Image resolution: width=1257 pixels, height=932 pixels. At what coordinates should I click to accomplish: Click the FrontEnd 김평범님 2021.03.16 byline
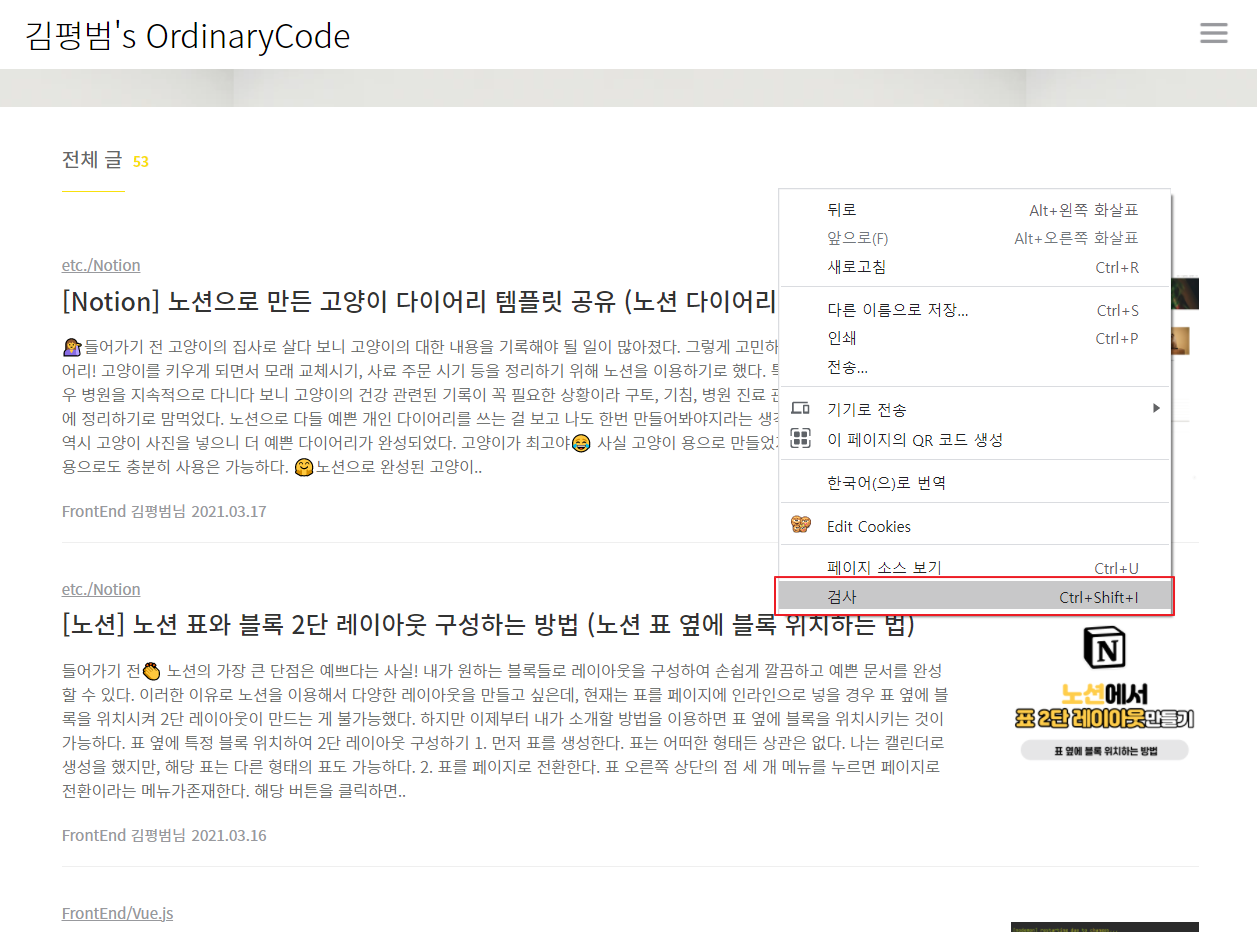164,835
